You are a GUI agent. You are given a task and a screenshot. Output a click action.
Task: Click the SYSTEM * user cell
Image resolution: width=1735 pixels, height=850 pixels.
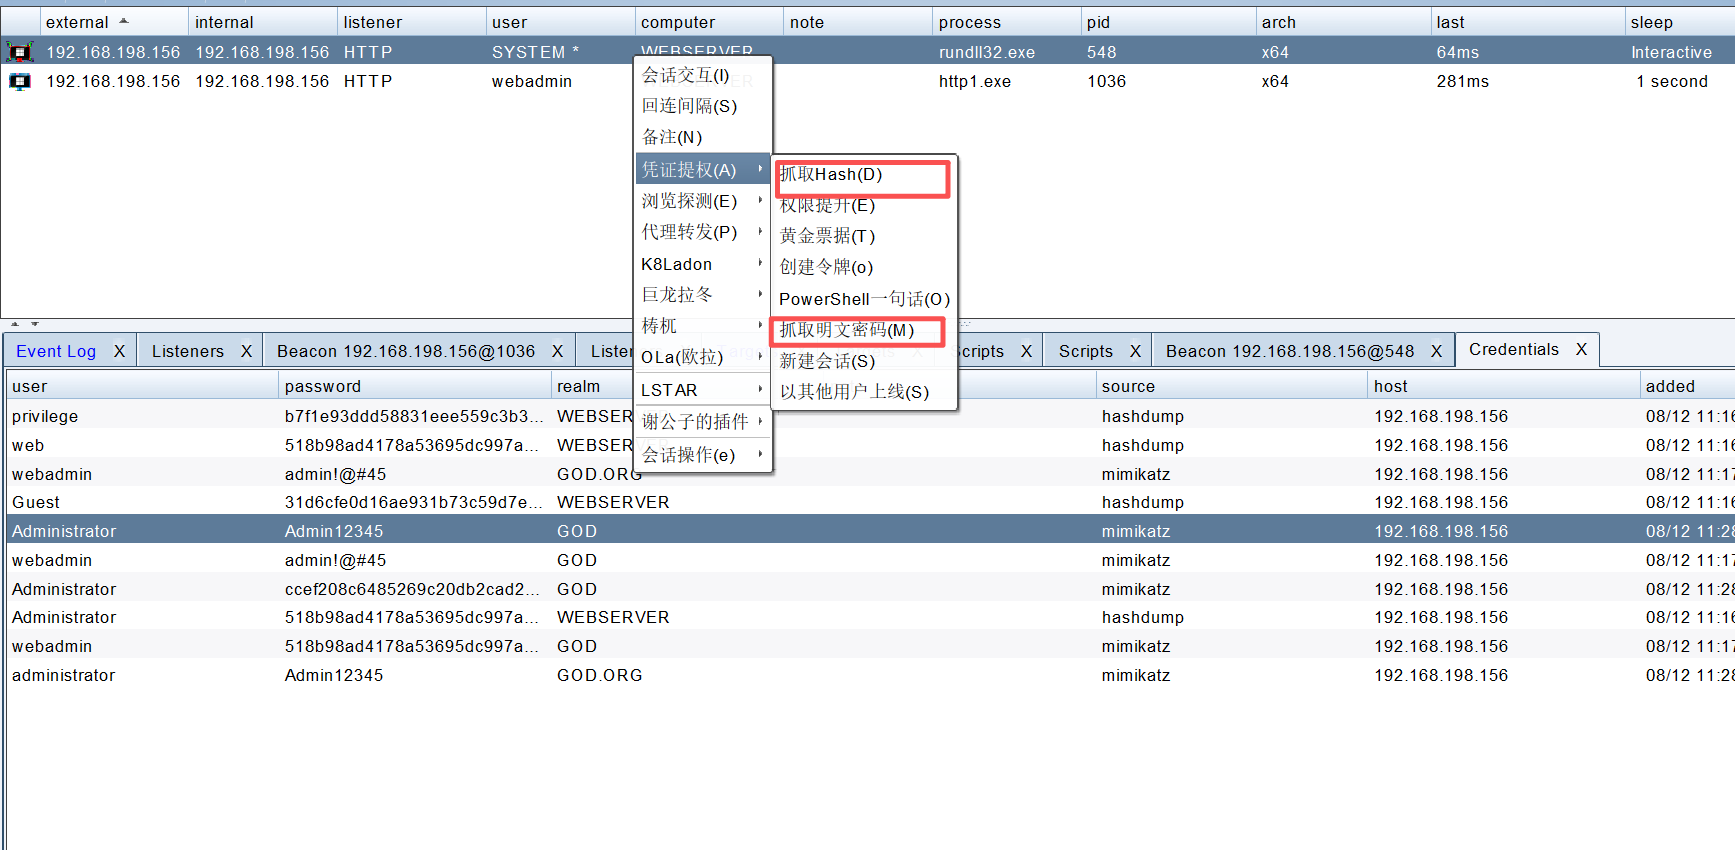tap(536, 52)
